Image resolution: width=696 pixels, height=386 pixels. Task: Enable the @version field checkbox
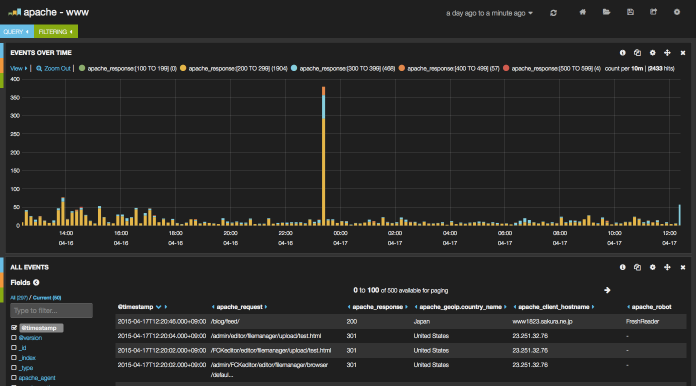pos(14,338)
